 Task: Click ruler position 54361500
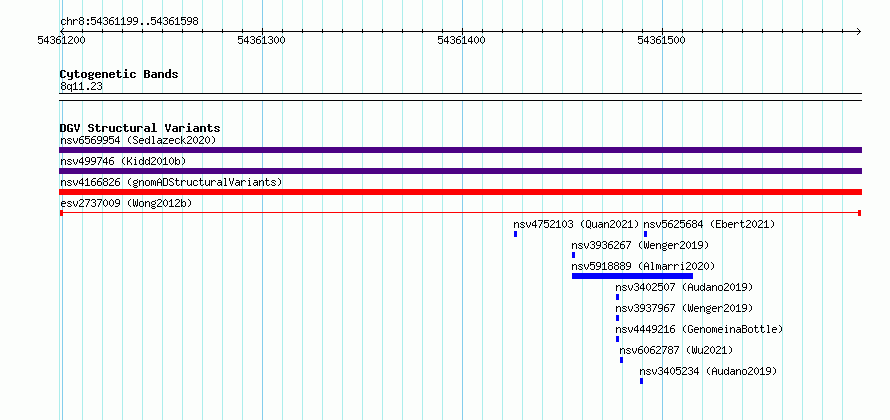click(x=661, y=40)
